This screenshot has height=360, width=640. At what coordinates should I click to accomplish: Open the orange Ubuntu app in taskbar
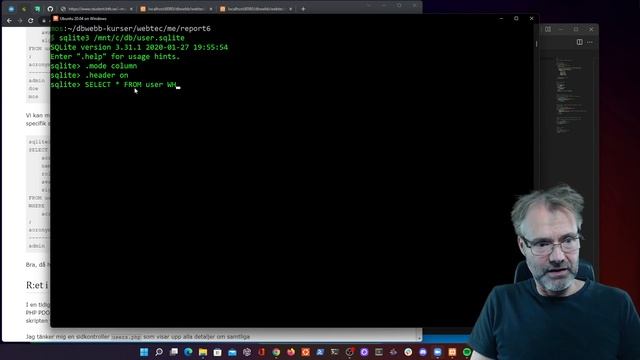[x=306, y=352]
